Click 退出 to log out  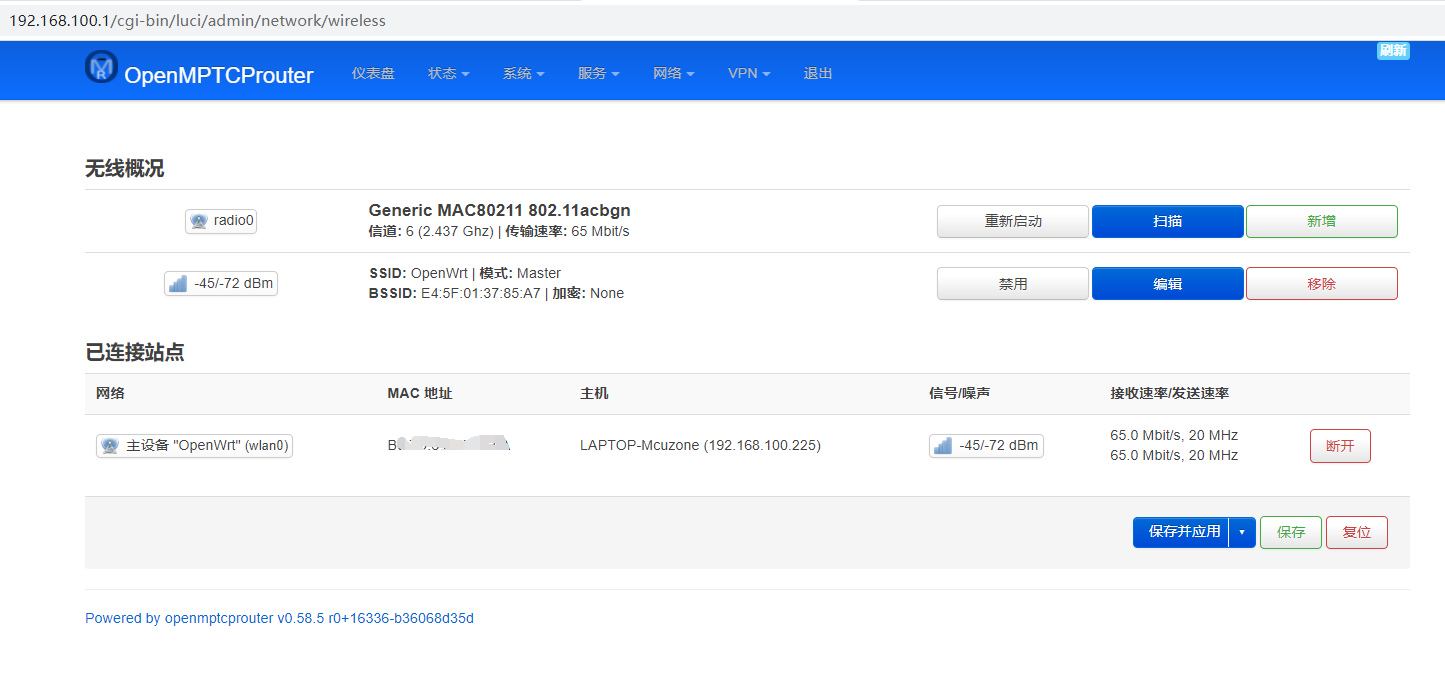pos(817,72)
